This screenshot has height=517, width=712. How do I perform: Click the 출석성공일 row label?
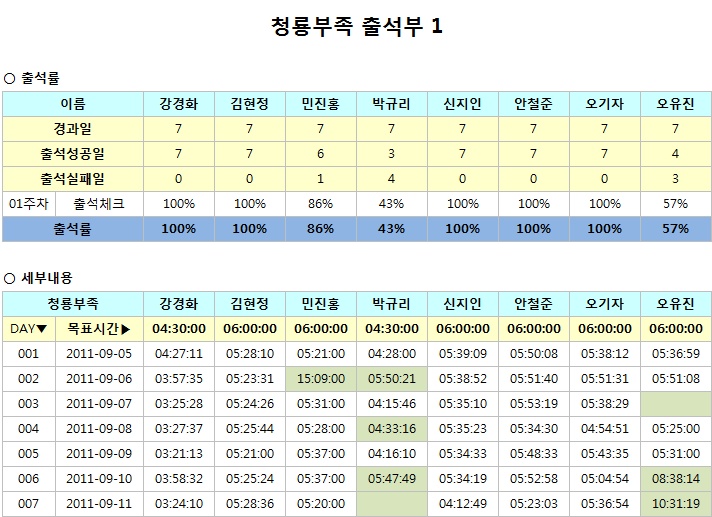coord(73,154)
